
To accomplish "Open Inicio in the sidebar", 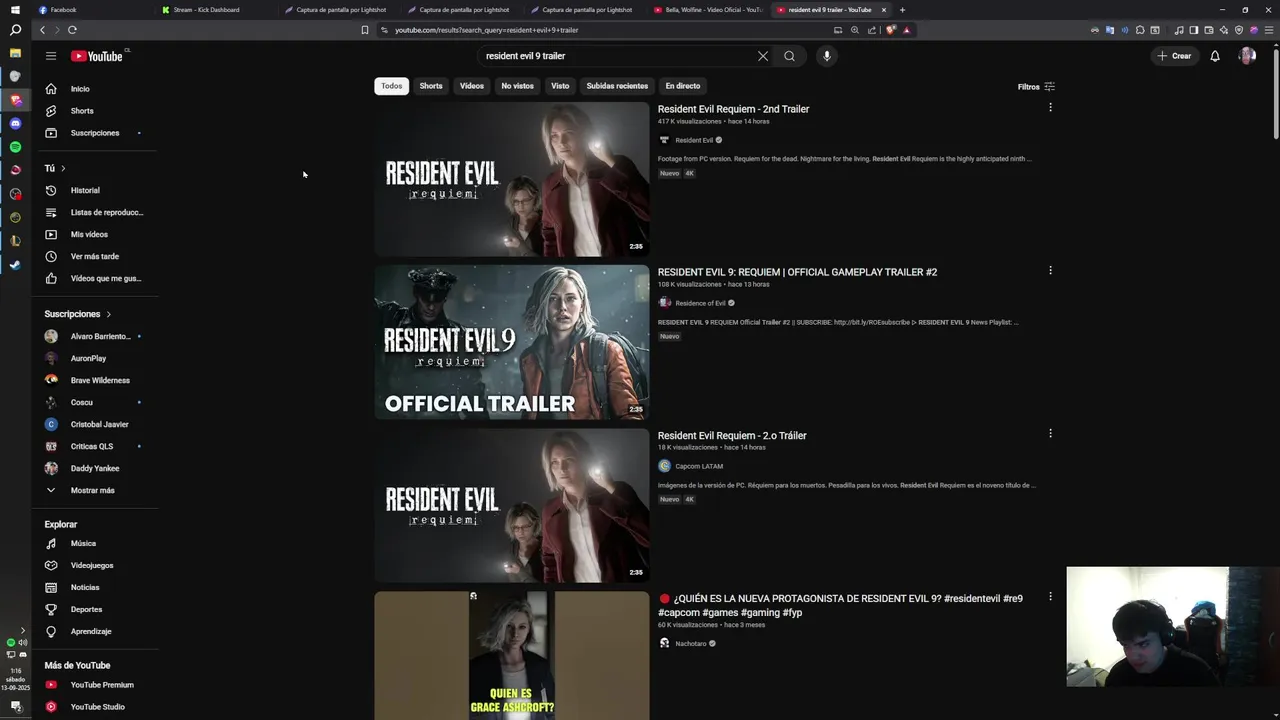I will click(95, 89).
